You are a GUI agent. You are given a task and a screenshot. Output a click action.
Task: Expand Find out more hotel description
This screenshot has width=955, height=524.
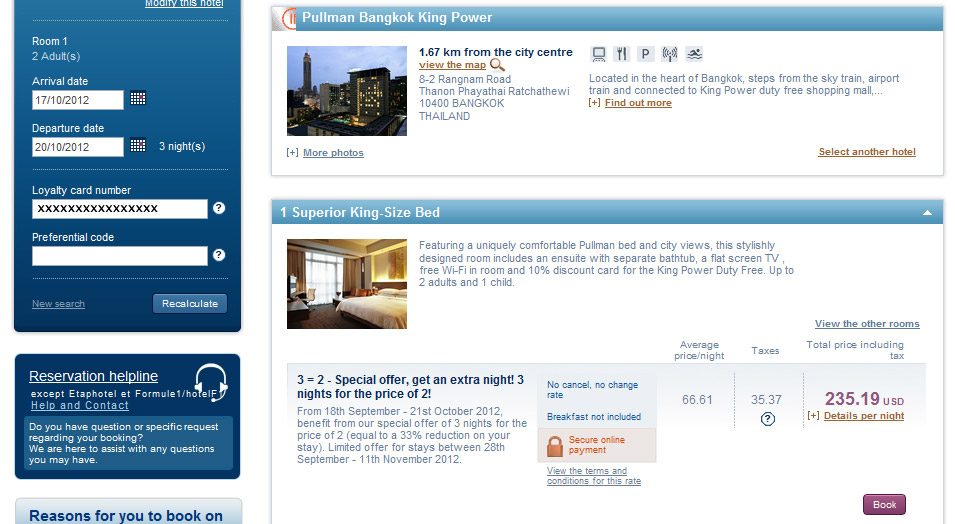click(638, 102)
